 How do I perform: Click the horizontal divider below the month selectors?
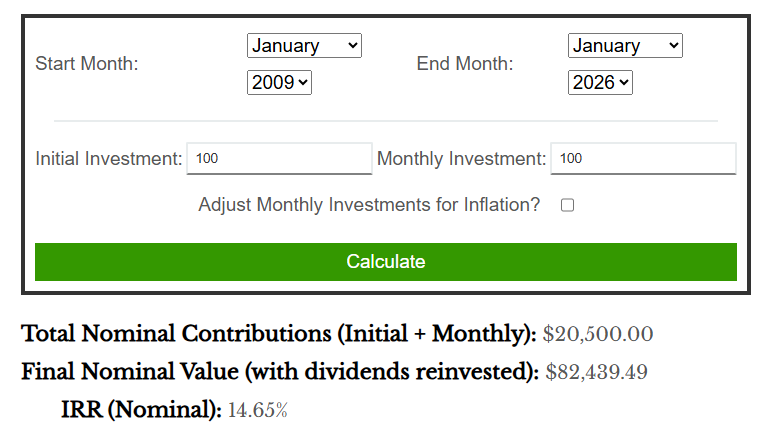pyautogui.click(x=385, y=122)
